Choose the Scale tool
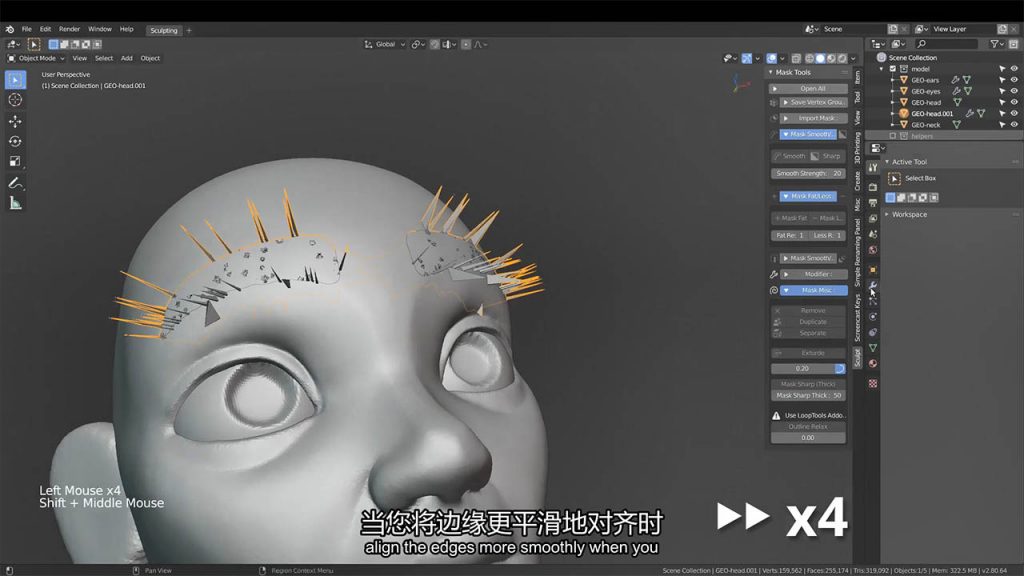This screenshot has width=1024, height=576. (15, 161)
